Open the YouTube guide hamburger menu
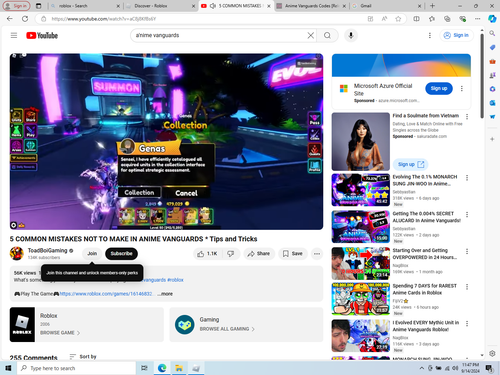Viewport: 500px width, 375px height. [14, 35]
